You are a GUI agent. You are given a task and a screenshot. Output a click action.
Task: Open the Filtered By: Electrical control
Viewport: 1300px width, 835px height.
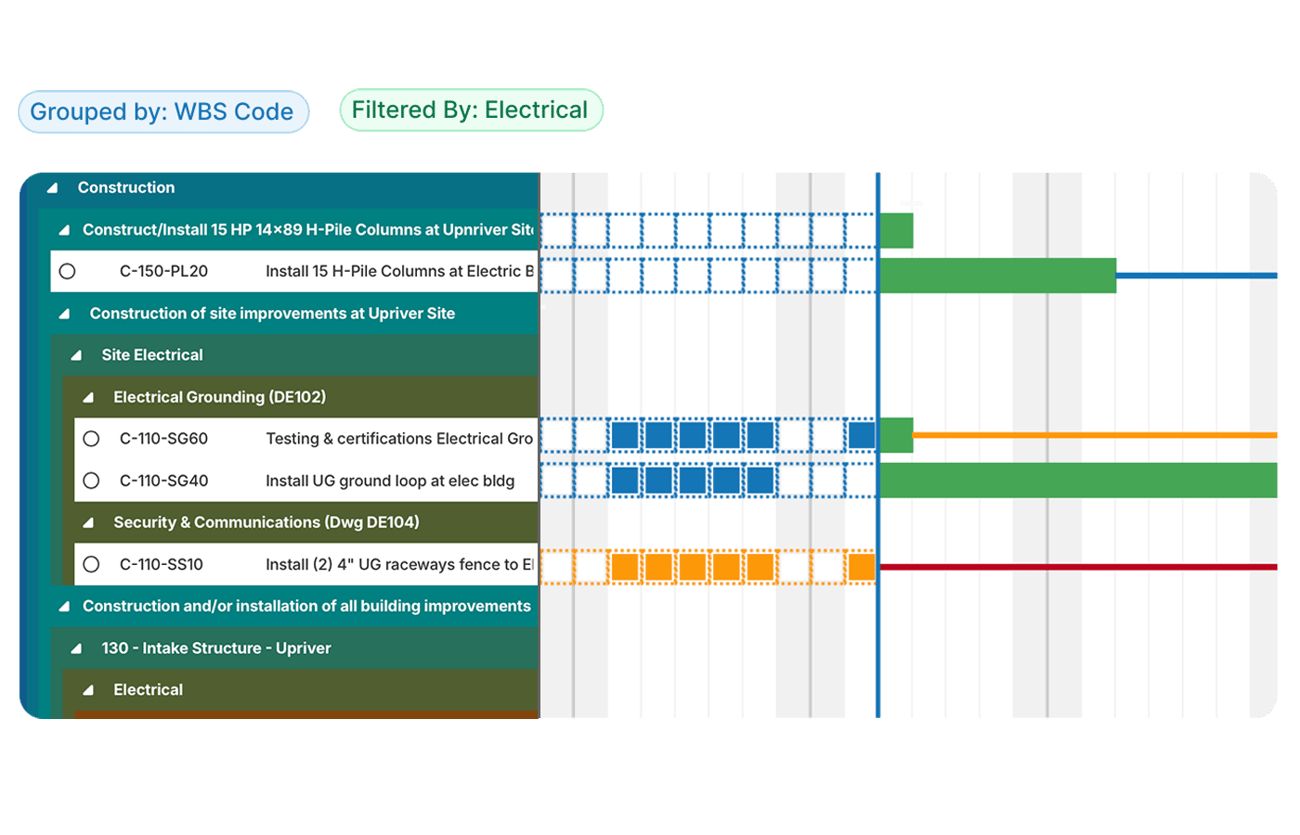click(x=470, y=110)
